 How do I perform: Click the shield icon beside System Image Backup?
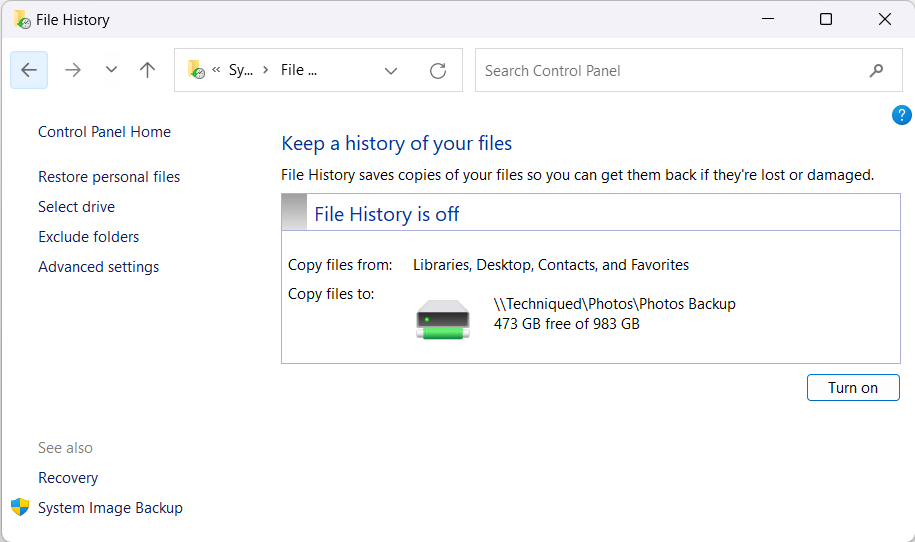click(x=20, y=507)
